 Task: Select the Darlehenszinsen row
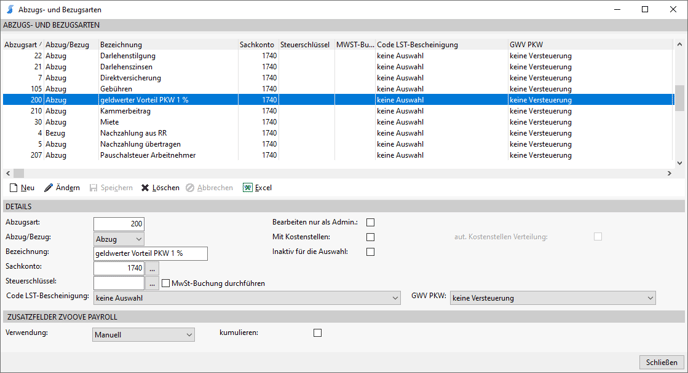coord(338,67)
